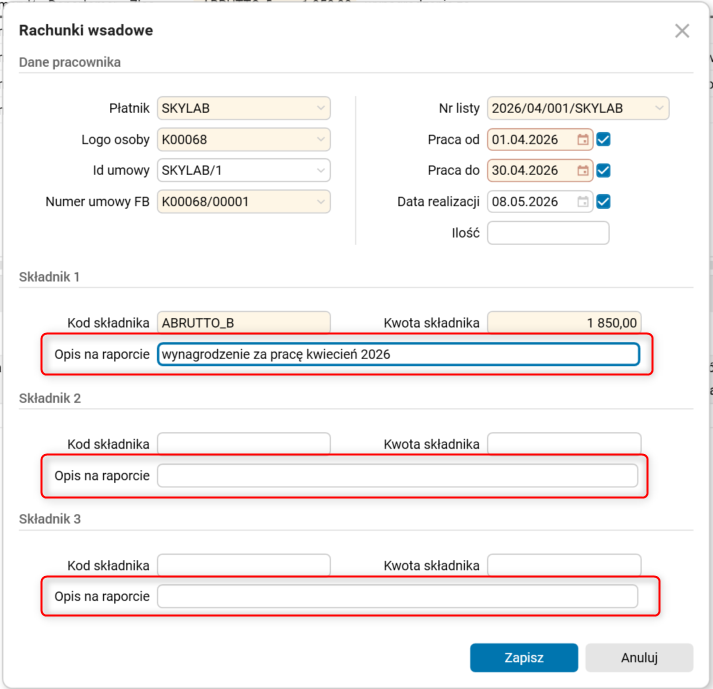Click Składnik 2 Kwota składnika field
Screen dimensions: 713x689
[564, 444]
